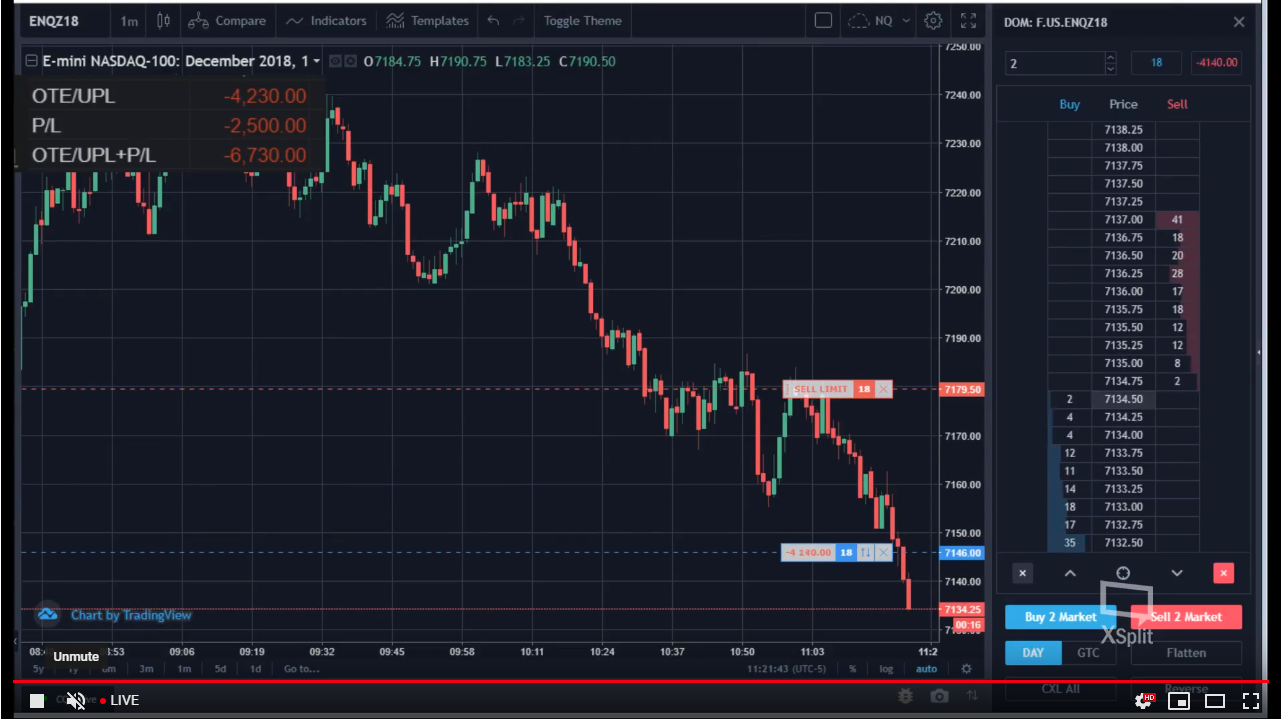Open the Indicators menu

point(326,21)
